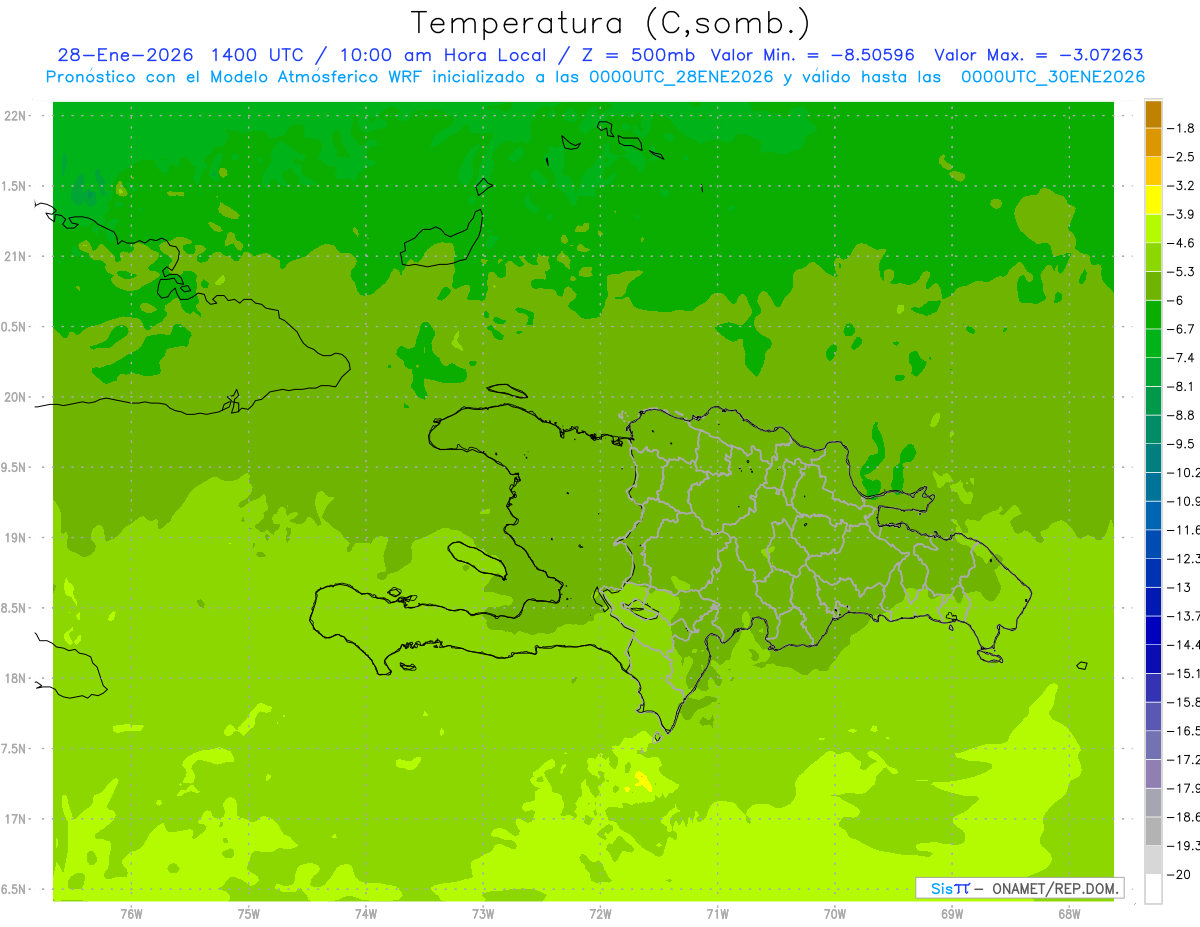Click the "-9.5" colorbar value
Viewport: 1200px width, 927px height.
(x=1182, y=444)
